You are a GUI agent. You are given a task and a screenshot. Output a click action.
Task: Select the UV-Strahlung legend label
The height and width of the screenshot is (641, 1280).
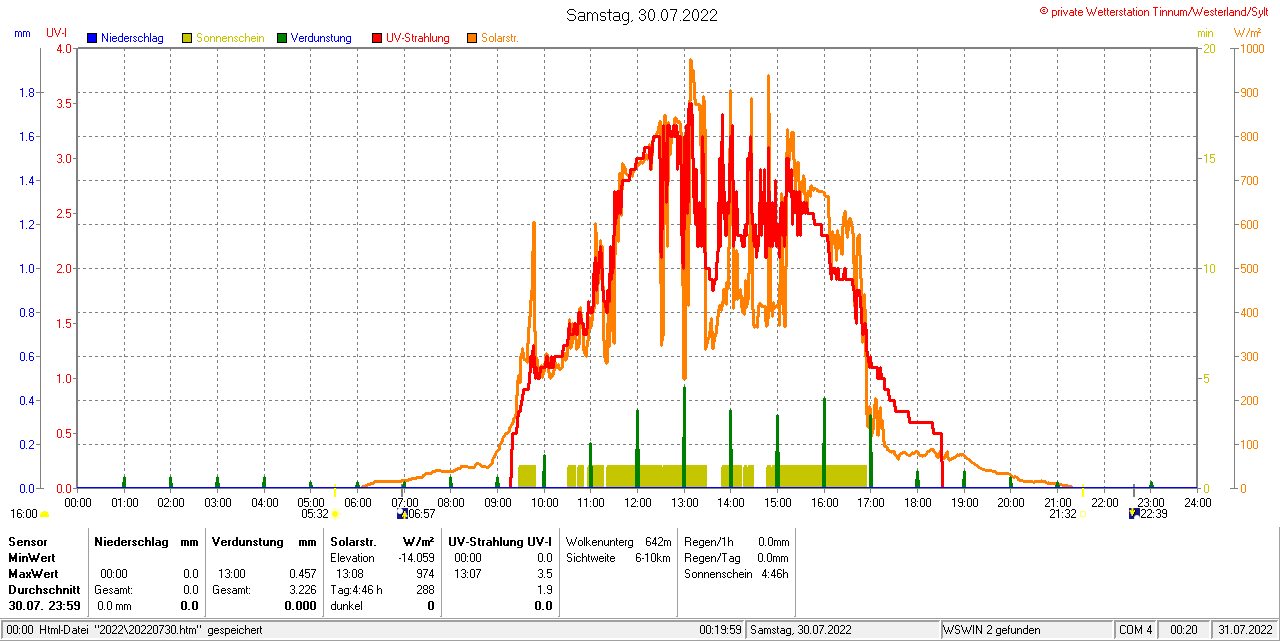[419, 38]
